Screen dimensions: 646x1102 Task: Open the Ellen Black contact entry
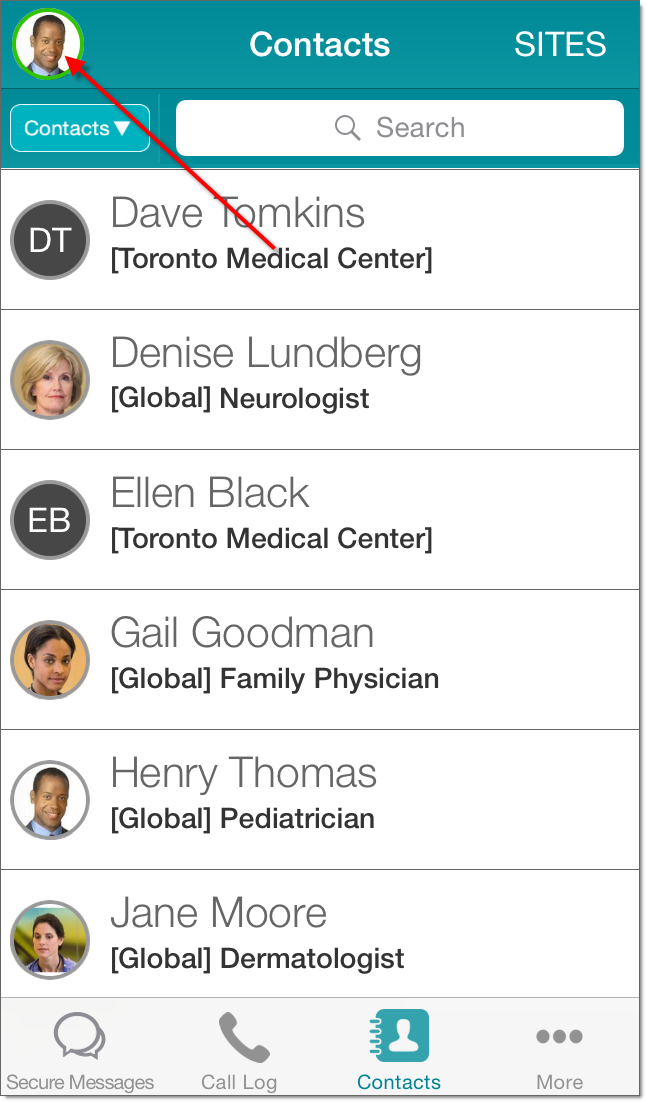click(210, 493)
